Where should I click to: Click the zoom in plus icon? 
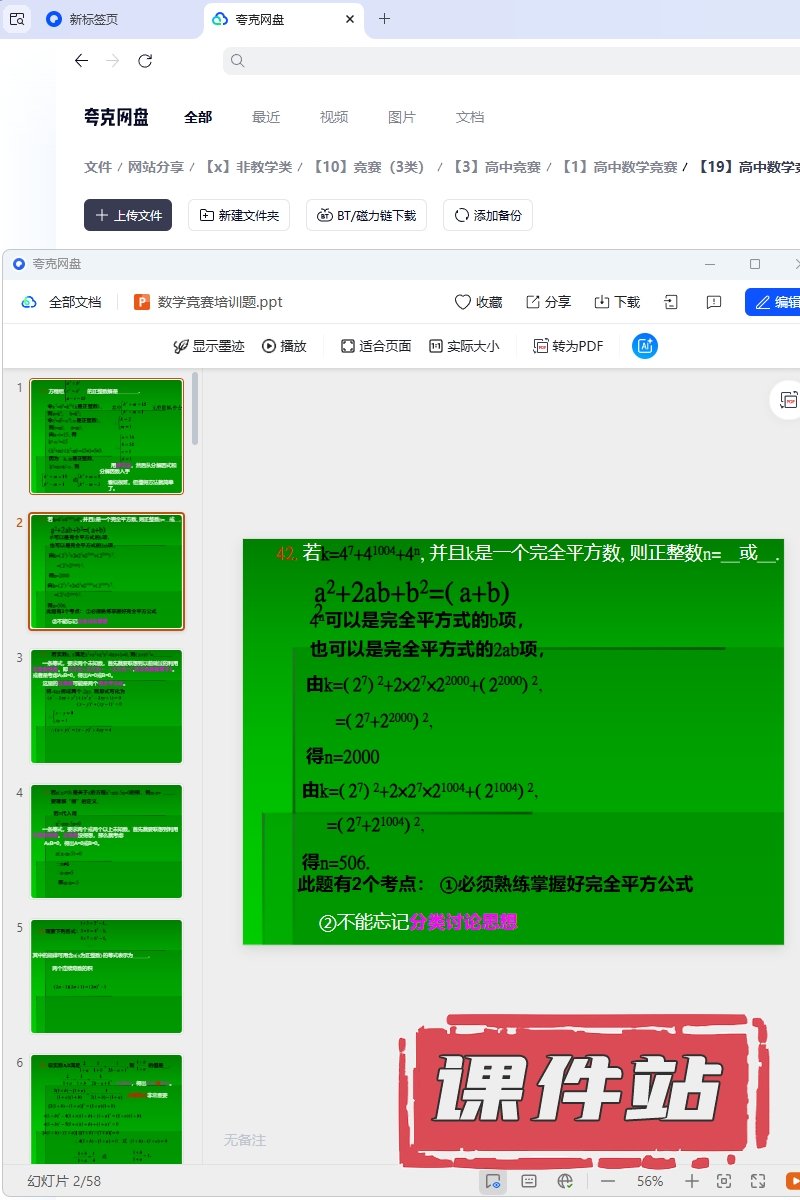coord(691,1181)
